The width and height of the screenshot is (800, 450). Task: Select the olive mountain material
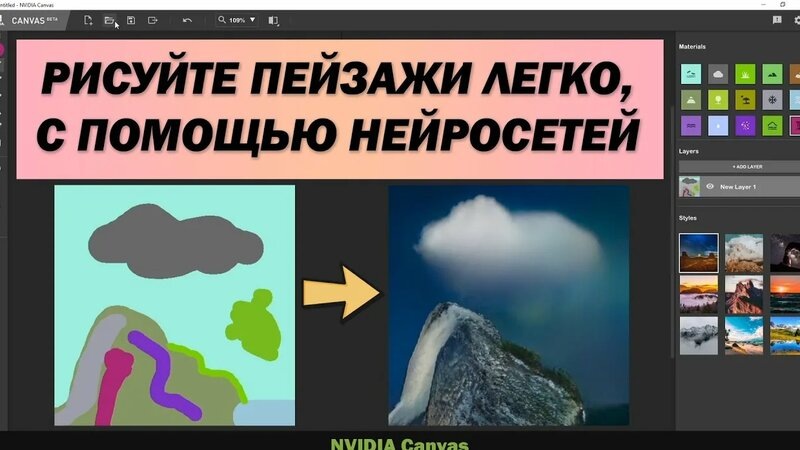point(691,100)
